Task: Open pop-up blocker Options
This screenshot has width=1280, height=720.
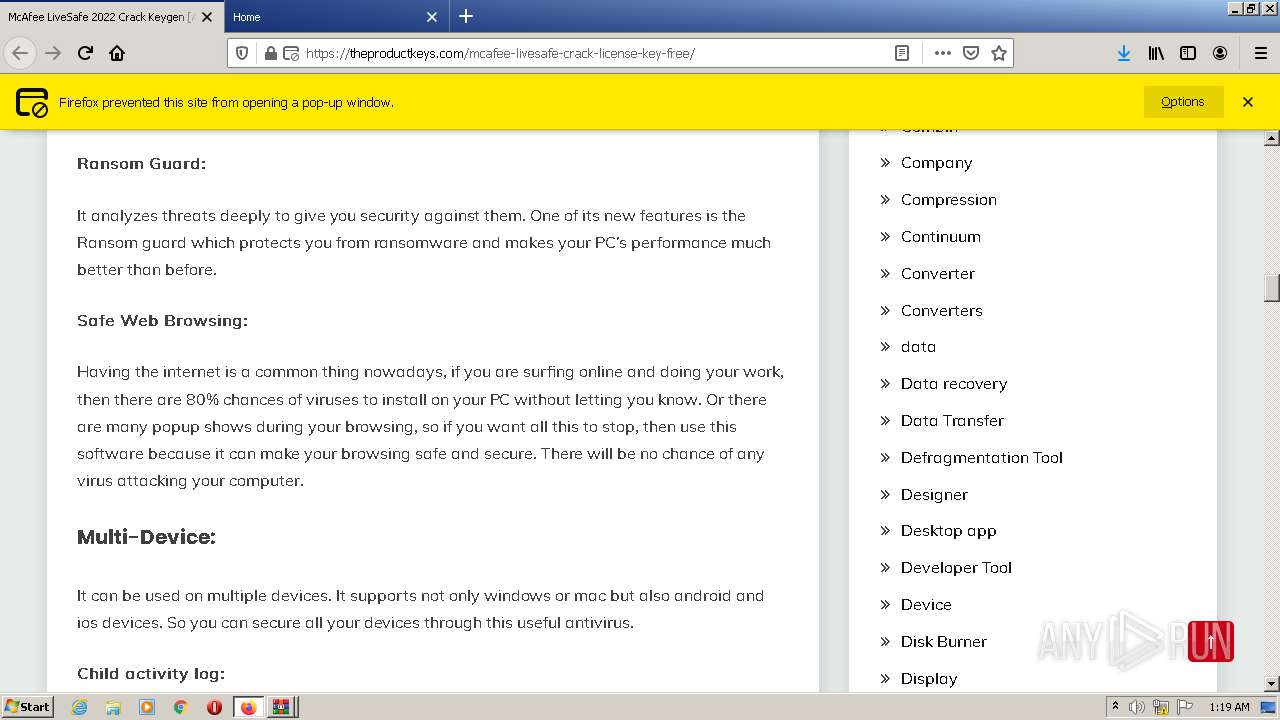Action: 1183,101
